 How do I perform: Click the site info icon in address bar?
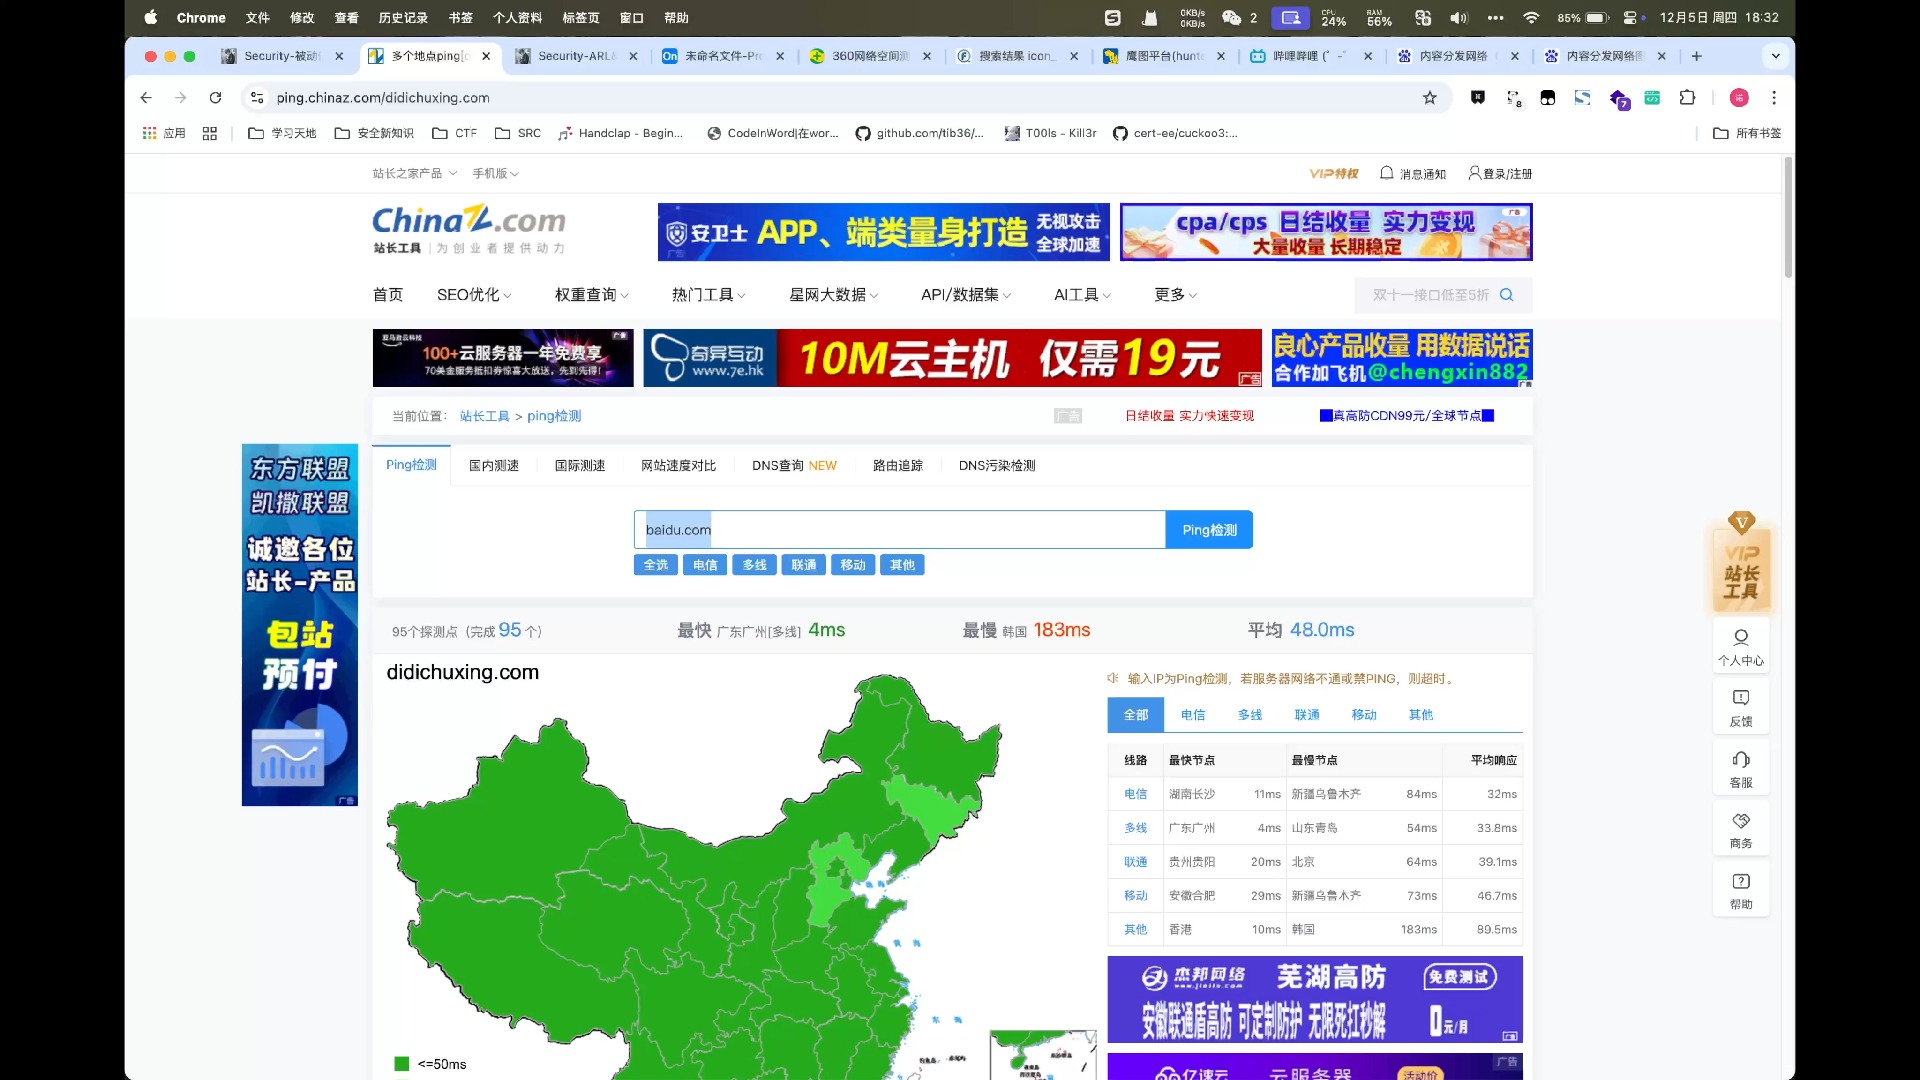(257, 97)
